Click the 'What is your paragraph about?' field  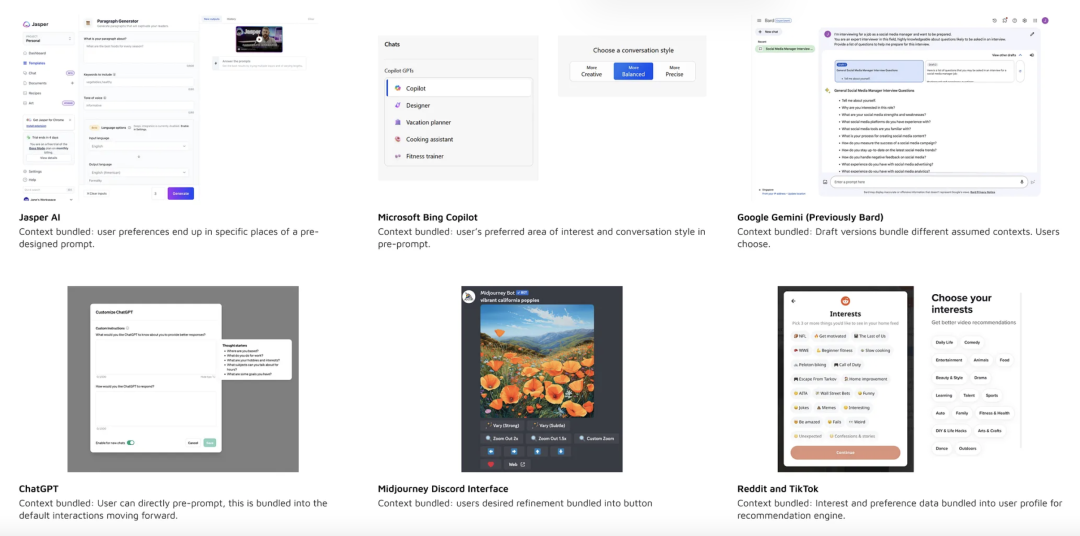[138, 53]
